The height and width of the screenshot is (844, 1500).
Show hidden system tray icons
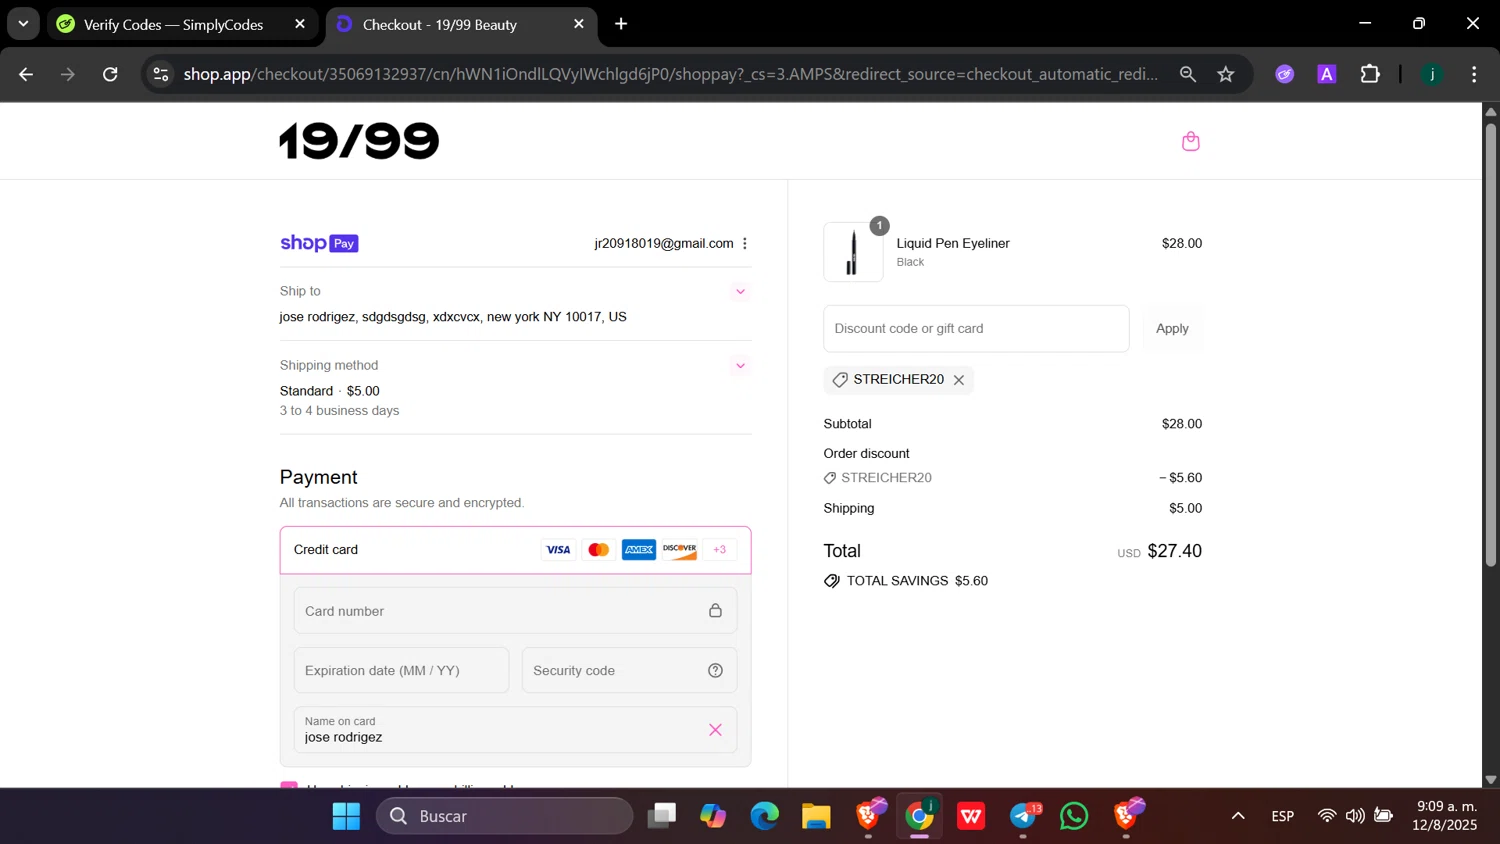tap(1238, 816)
